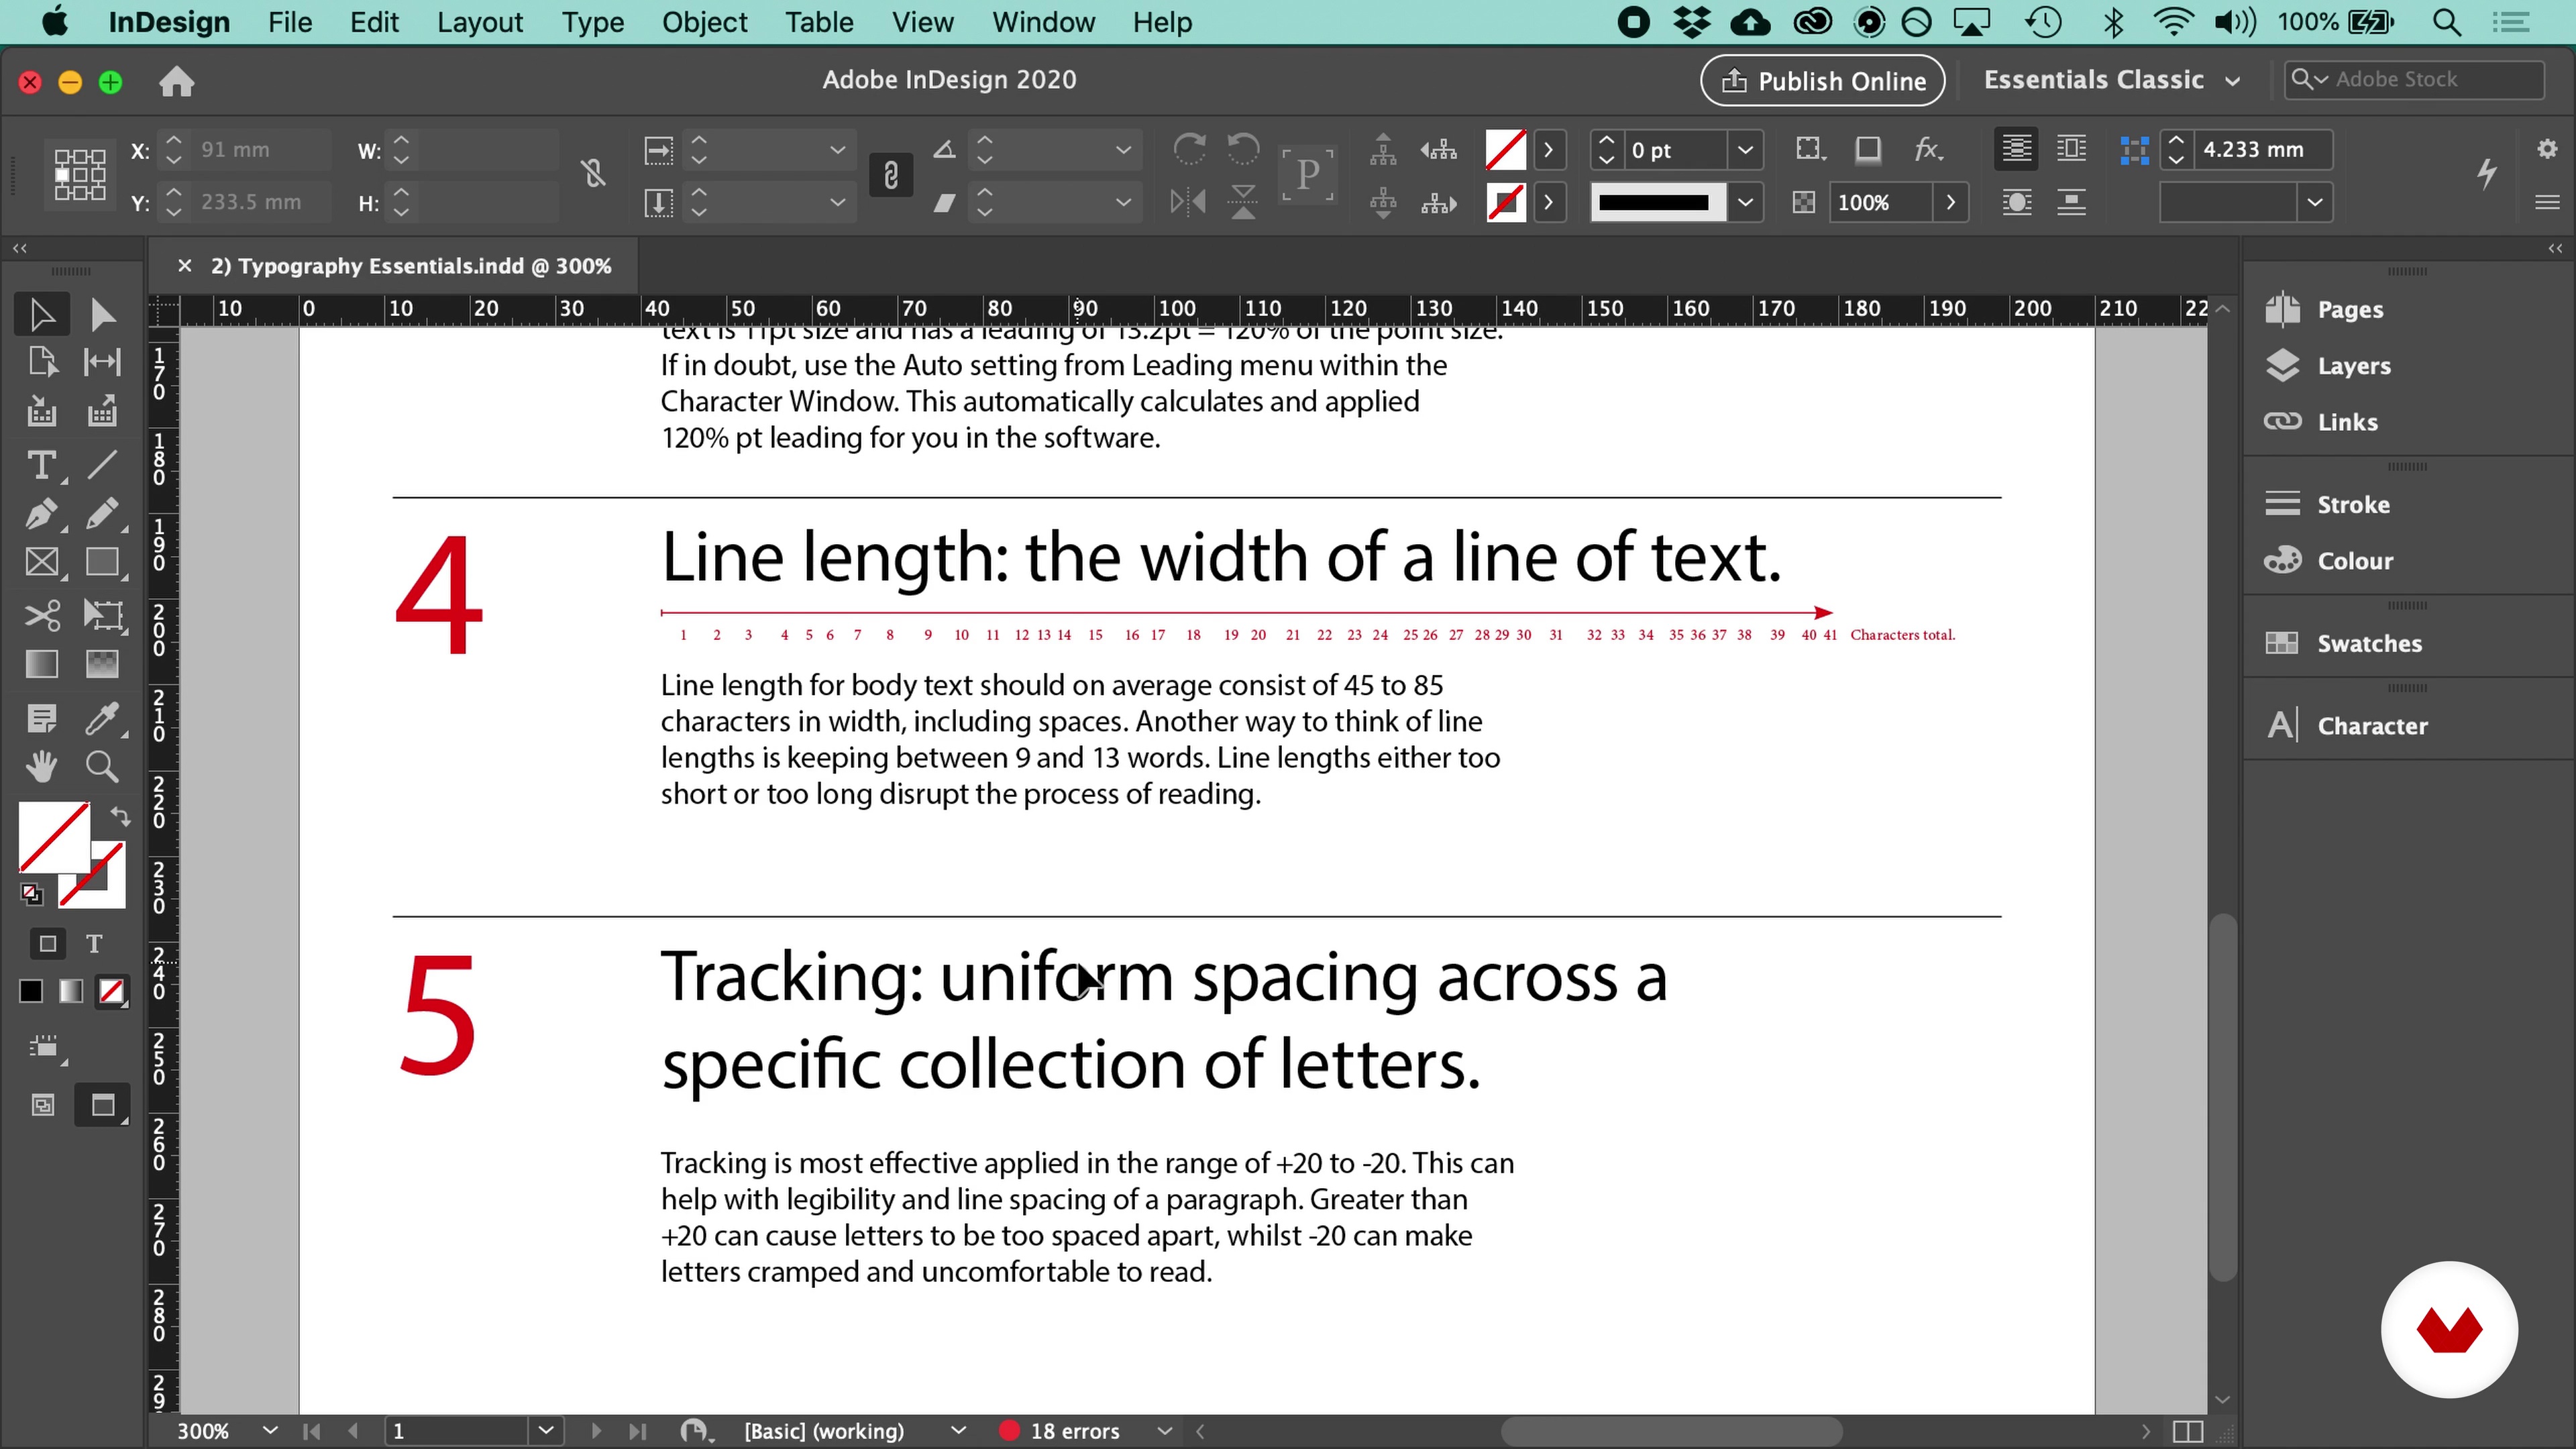Toggle formatting affects container
2576x1449 pixels.
47,943
